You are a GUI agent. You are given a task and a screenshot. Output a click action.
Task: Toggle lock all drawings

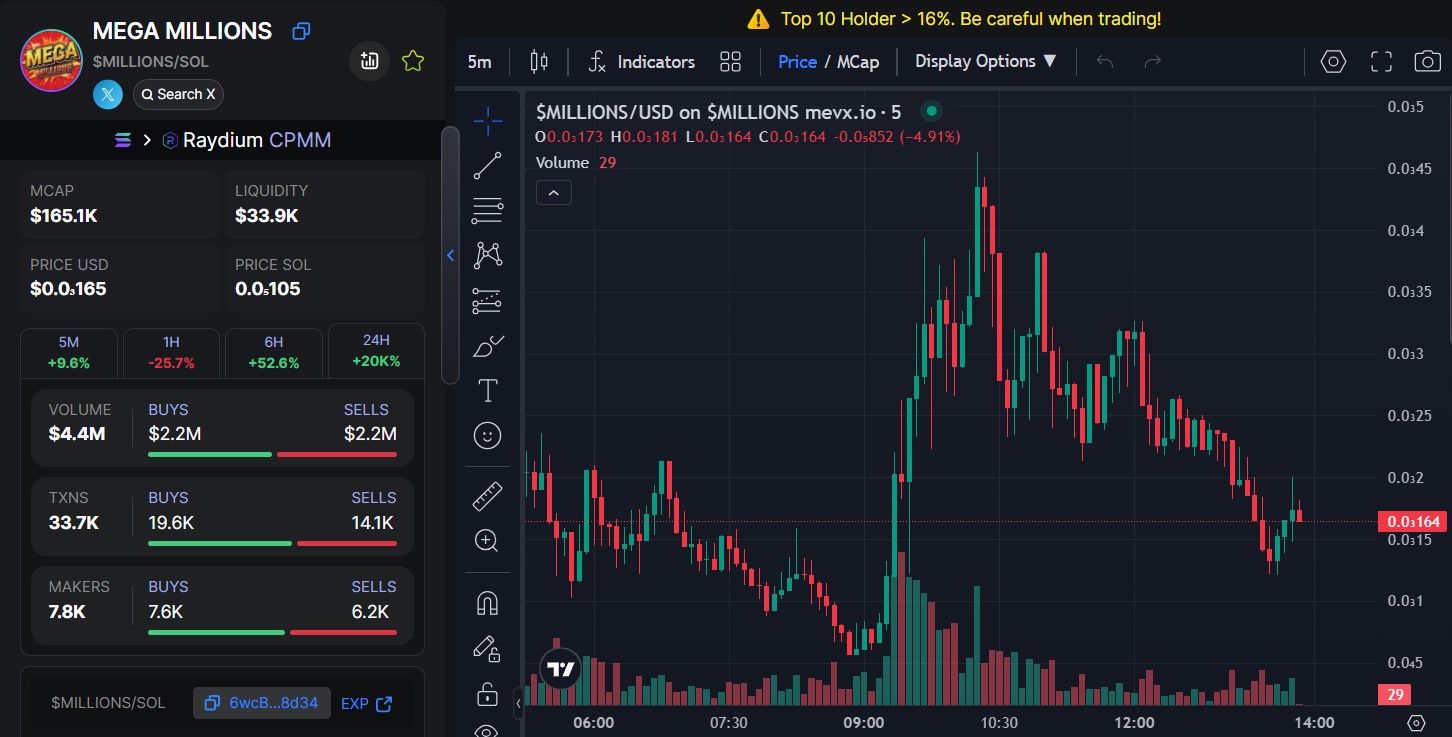[x=487, y=693]
